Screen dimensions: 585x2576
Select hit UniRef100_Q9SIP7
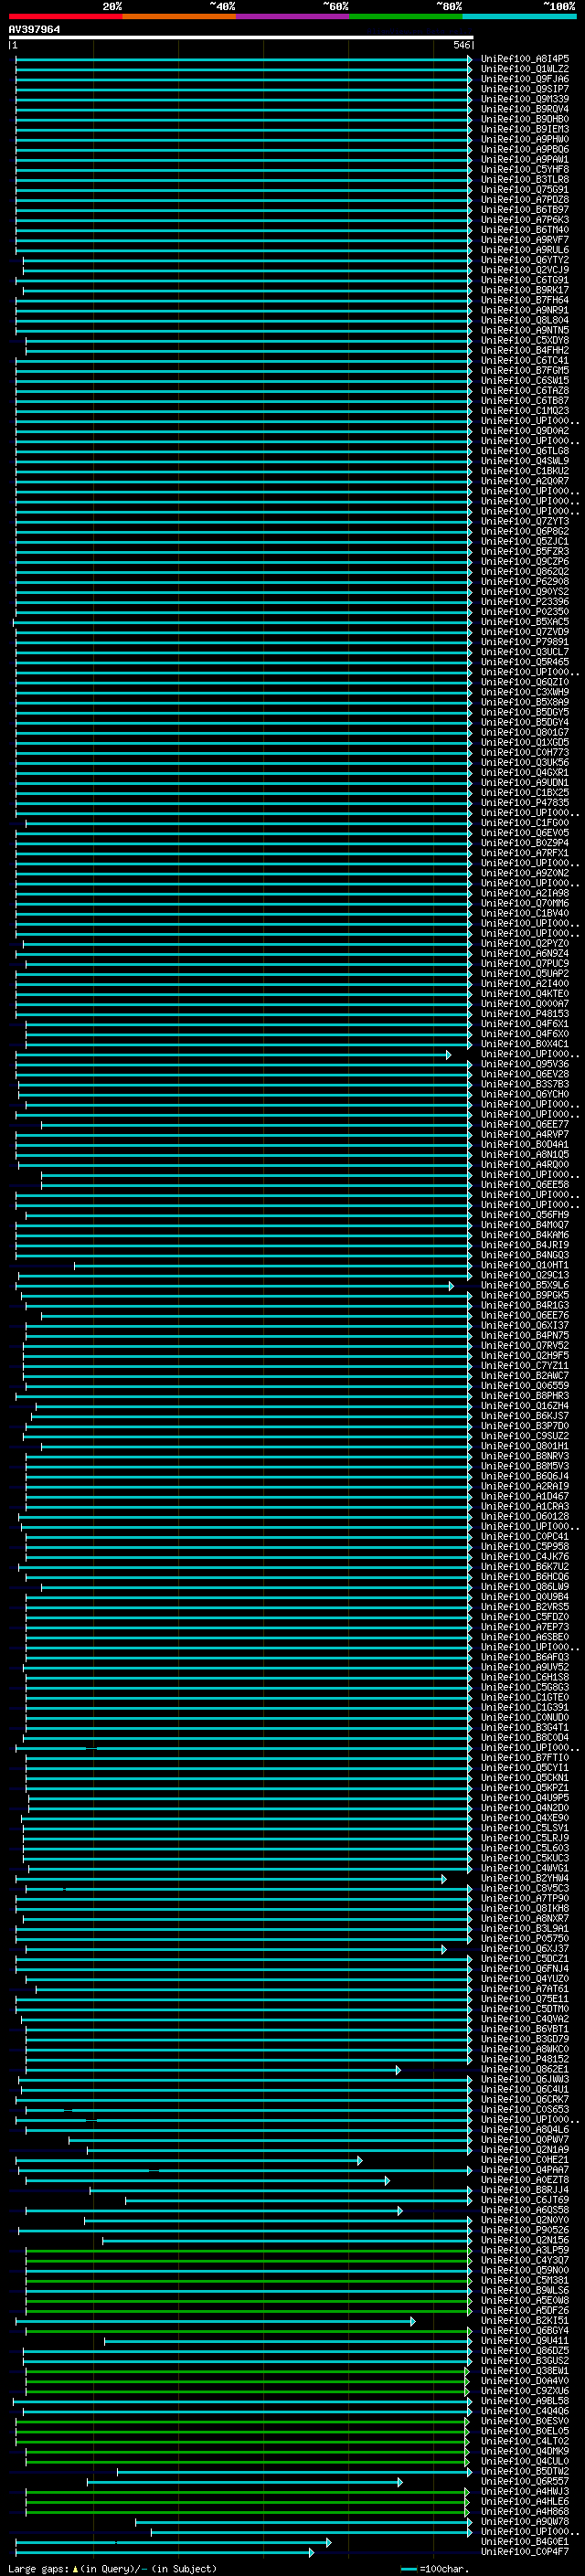coord(525,89)
